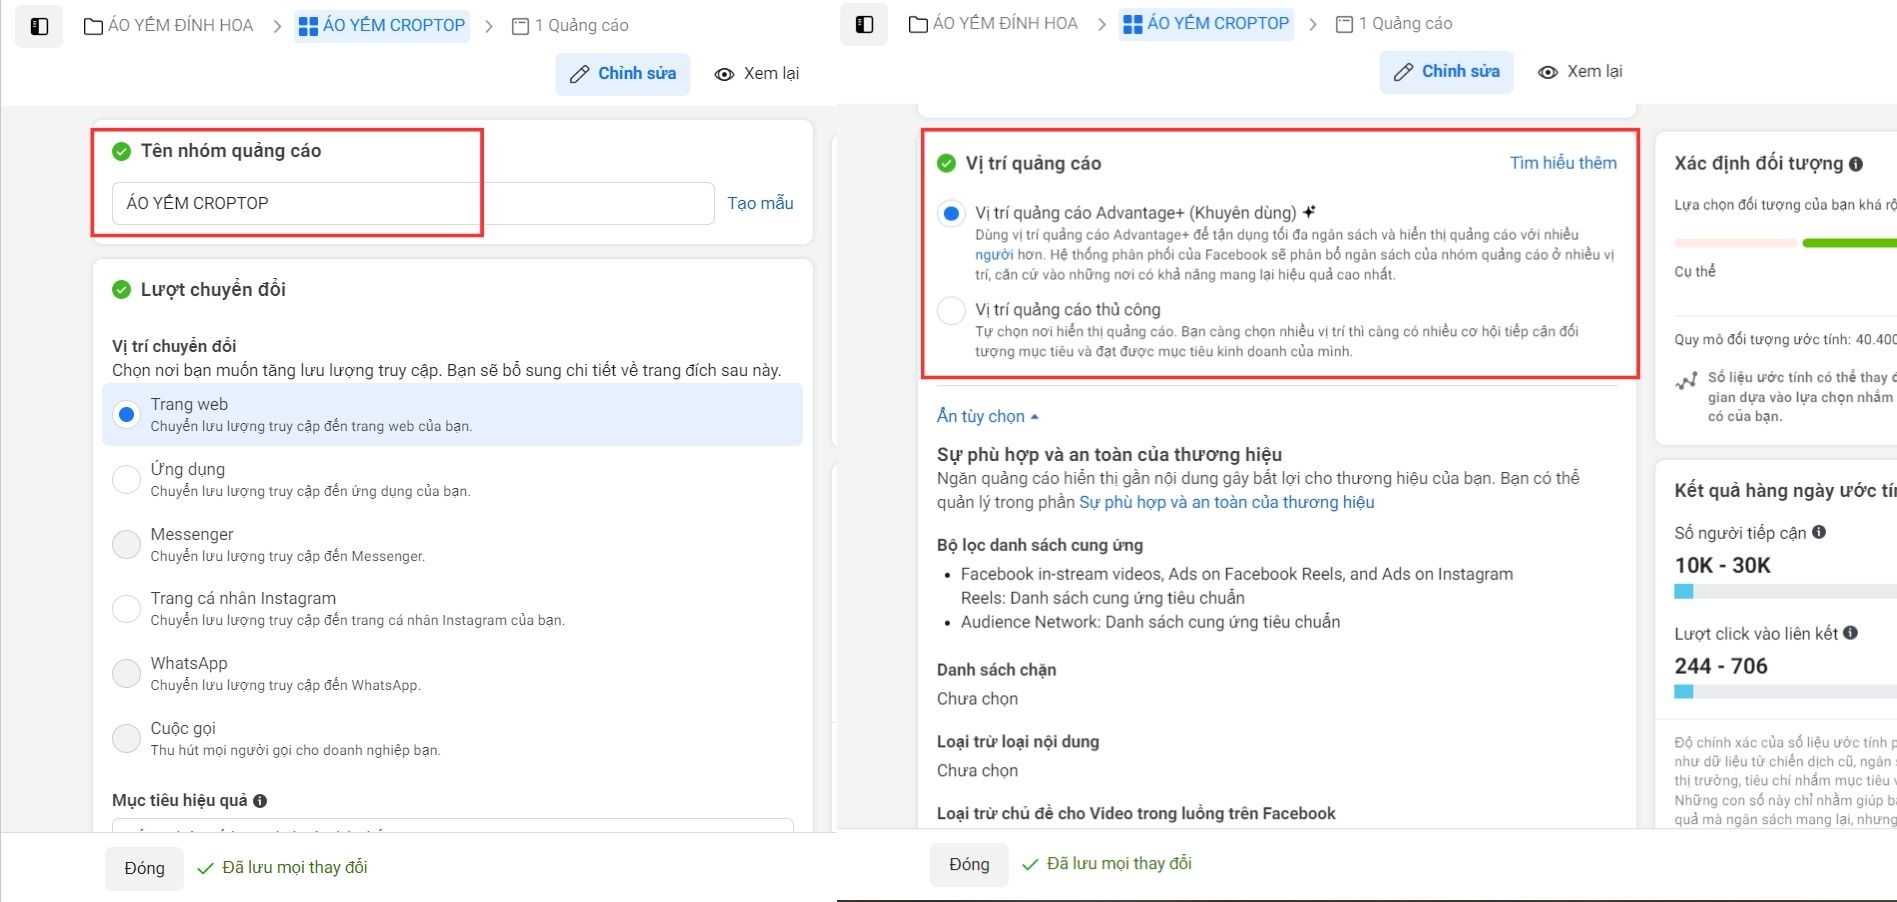Open ÁO YẾM ĐÍNH HOA campaign in left breadcrumb

pos(168,26)
